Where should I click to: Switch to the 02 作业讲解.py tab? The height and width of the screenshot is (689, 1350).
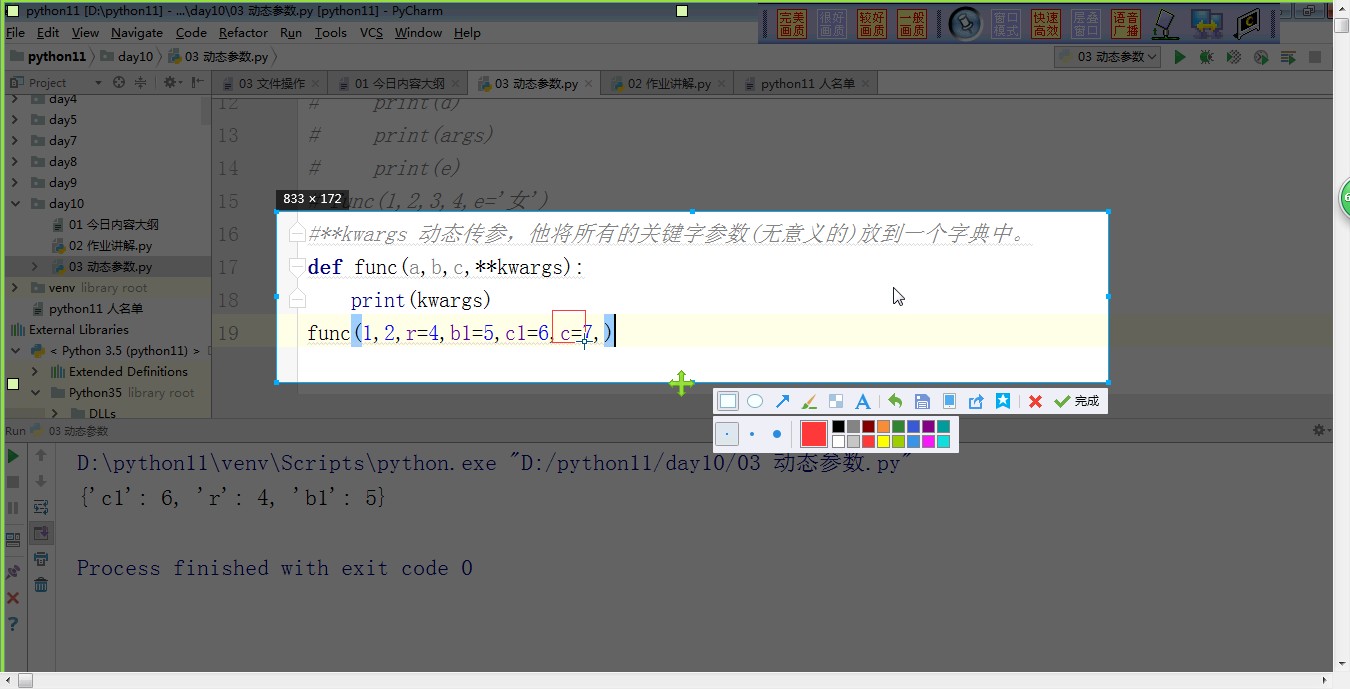pos(669,83)
